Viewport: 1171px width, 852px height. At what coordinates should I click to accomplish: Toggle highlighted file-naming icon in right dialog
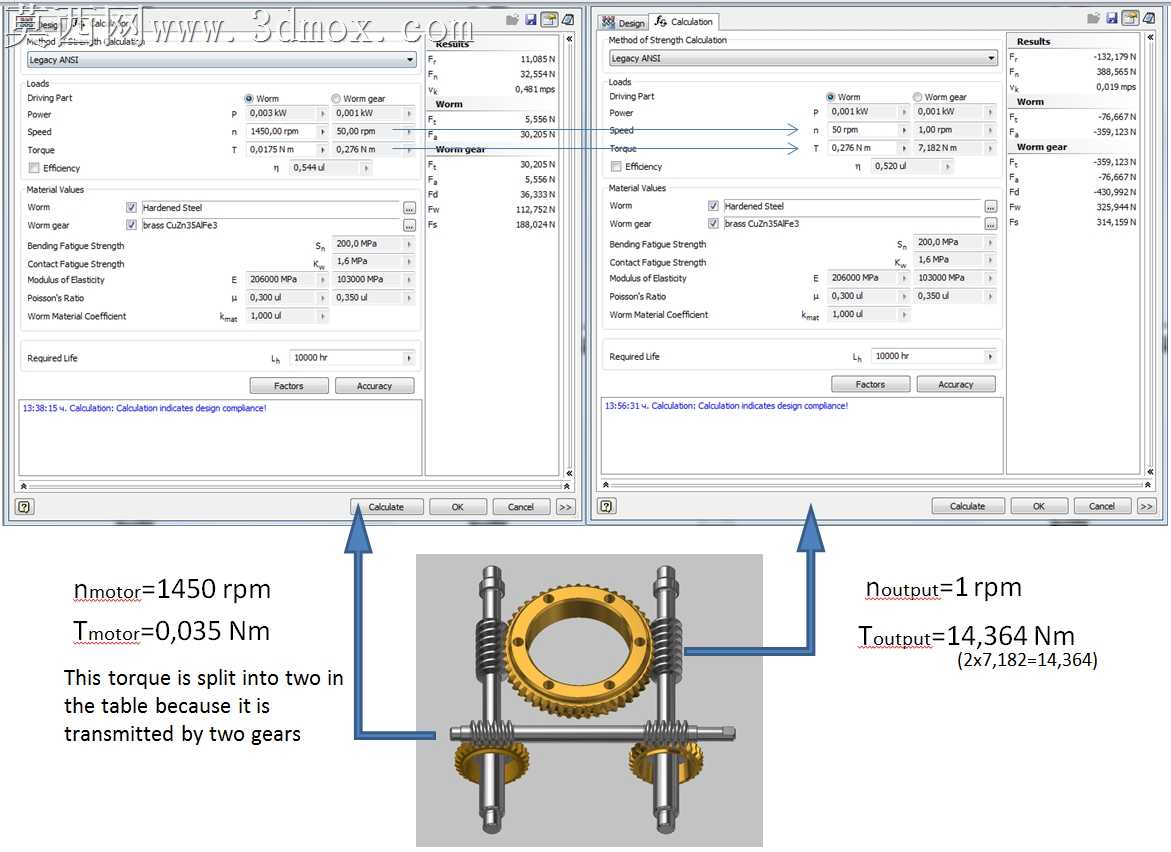tap(1131, 18)
